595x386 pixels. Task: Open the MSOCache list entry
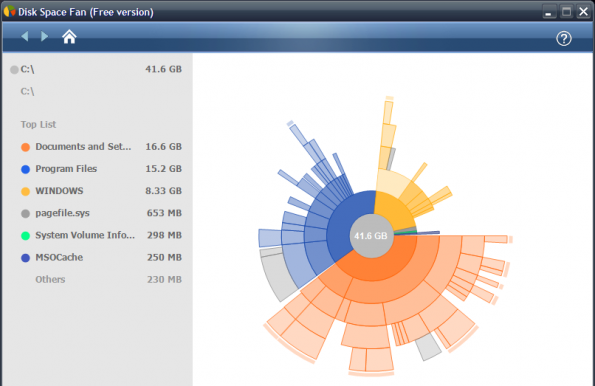tap(101, 257)
